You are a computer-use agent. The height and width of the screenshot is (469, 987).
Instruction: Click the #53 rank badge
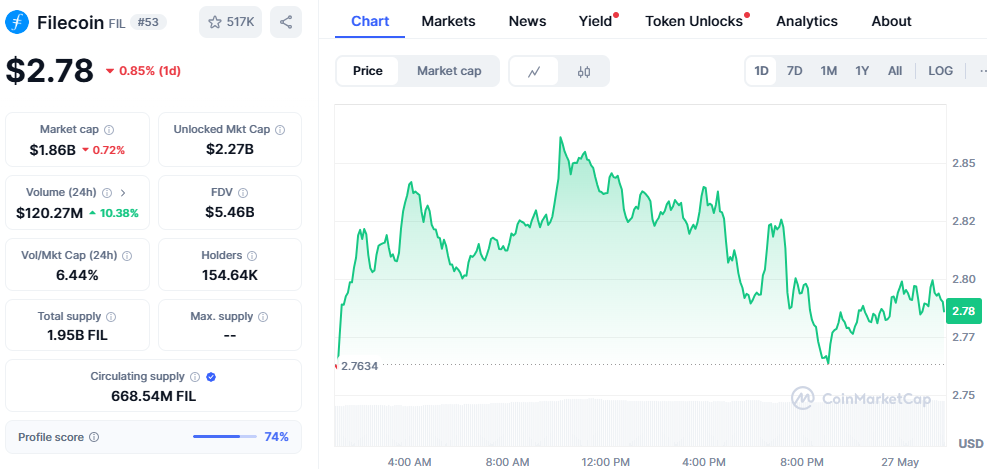point(149,23)
